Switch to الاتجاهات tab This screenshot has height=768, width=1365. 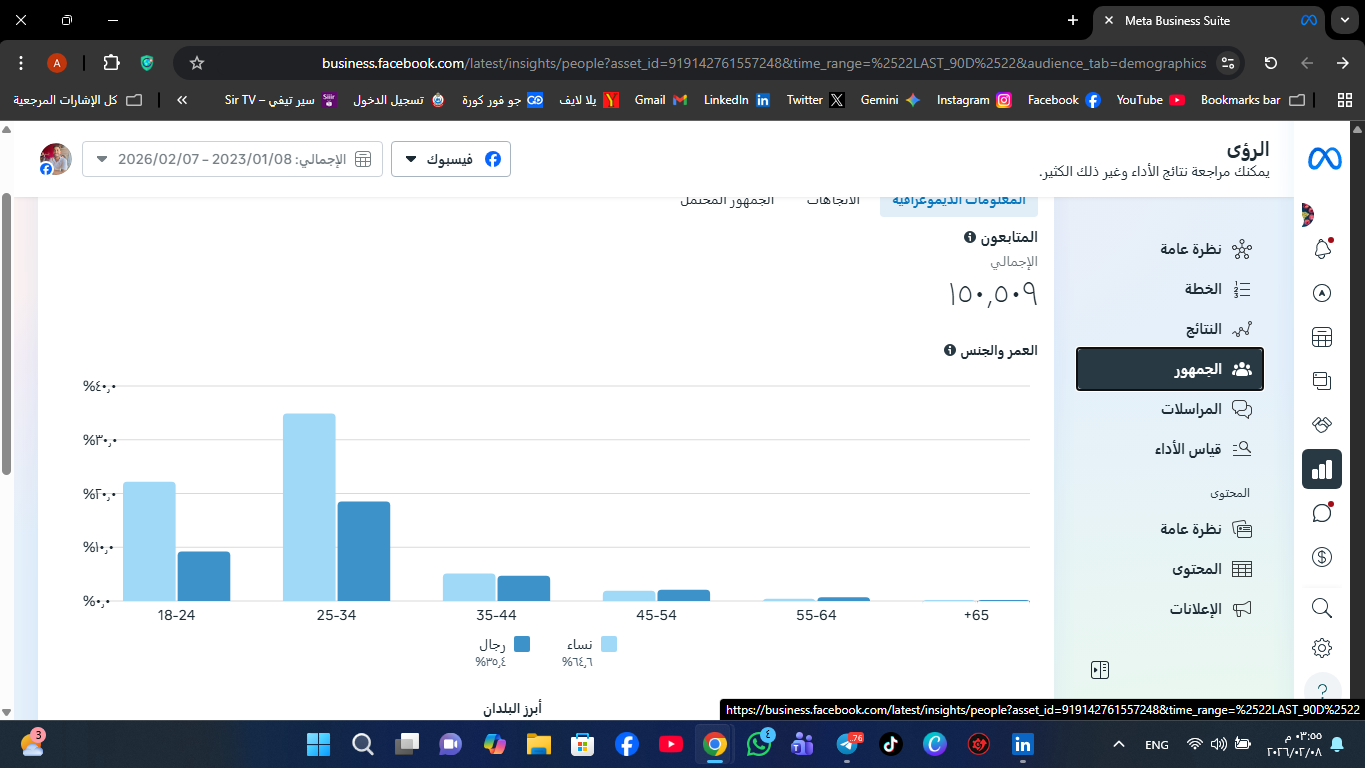833,200
